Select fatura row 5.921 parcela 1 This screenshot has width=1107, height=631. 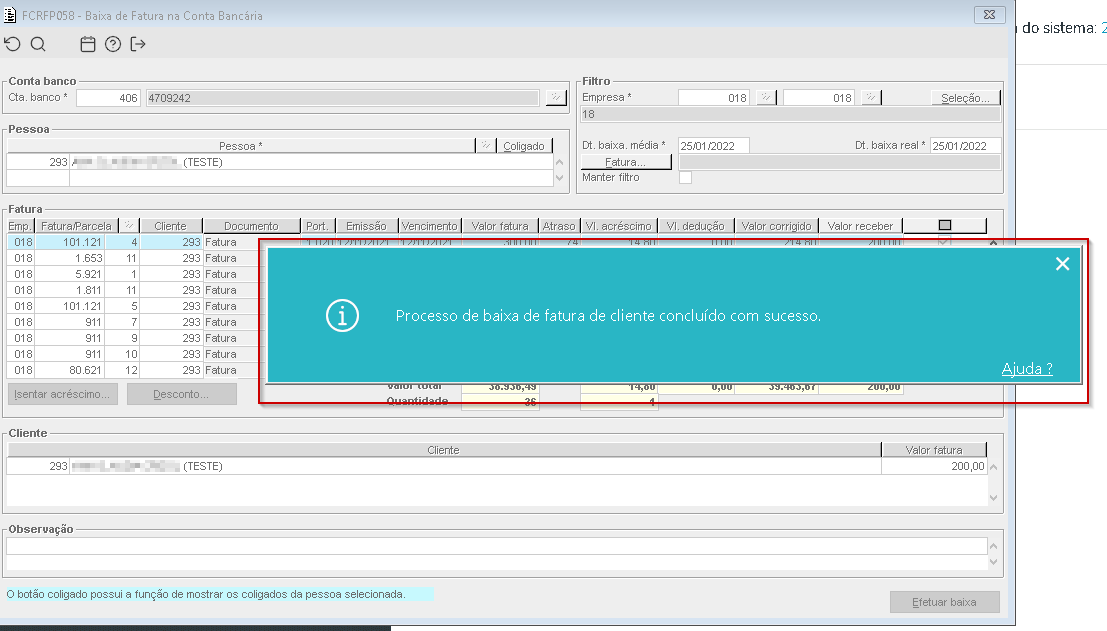133,274
